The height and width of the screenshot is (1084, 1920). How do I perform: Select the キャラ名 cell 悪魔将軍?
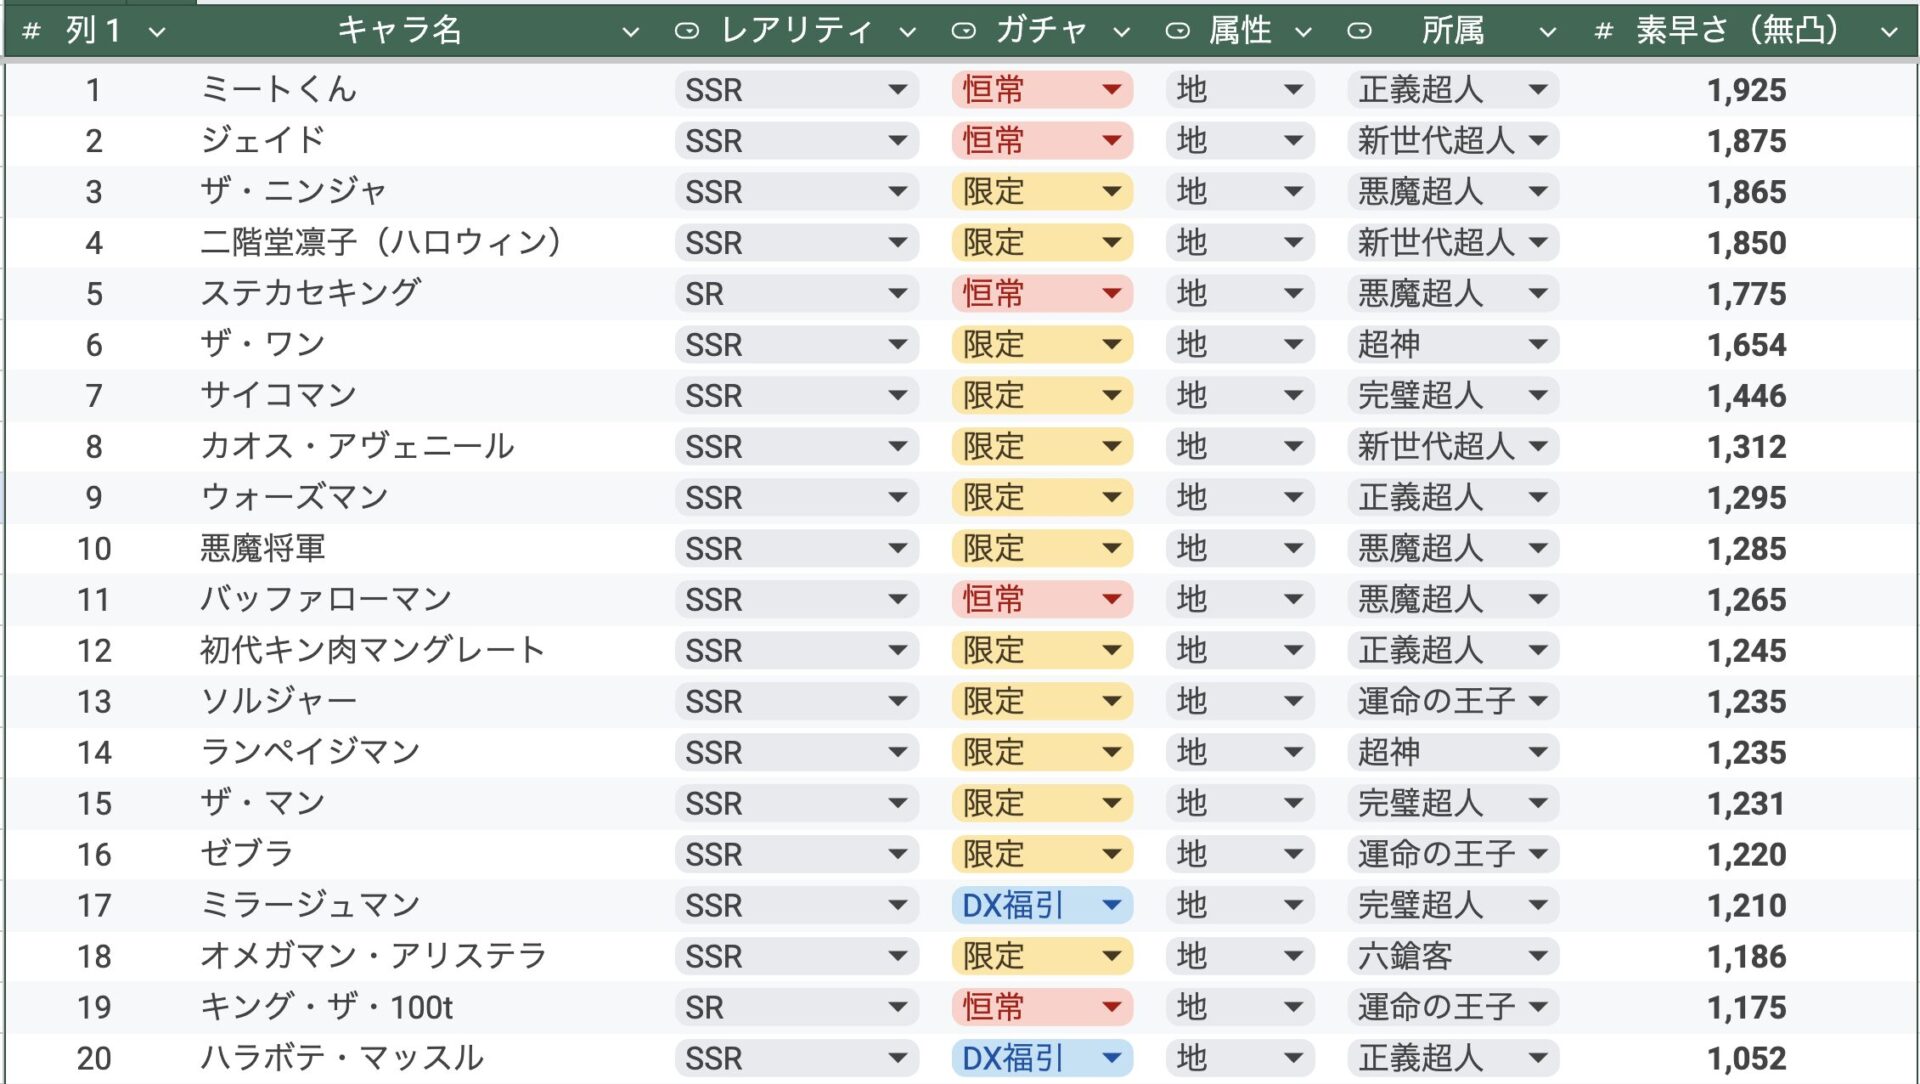click(262, 549)
